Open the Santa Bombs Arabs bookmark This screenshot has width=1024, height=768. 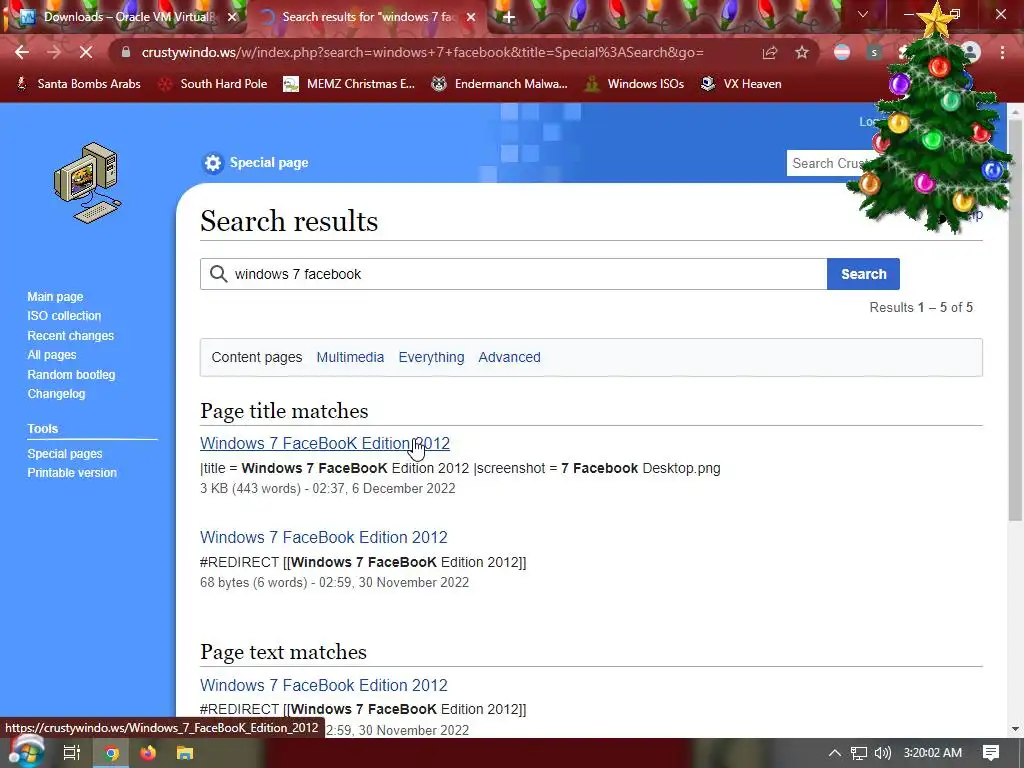78,84
